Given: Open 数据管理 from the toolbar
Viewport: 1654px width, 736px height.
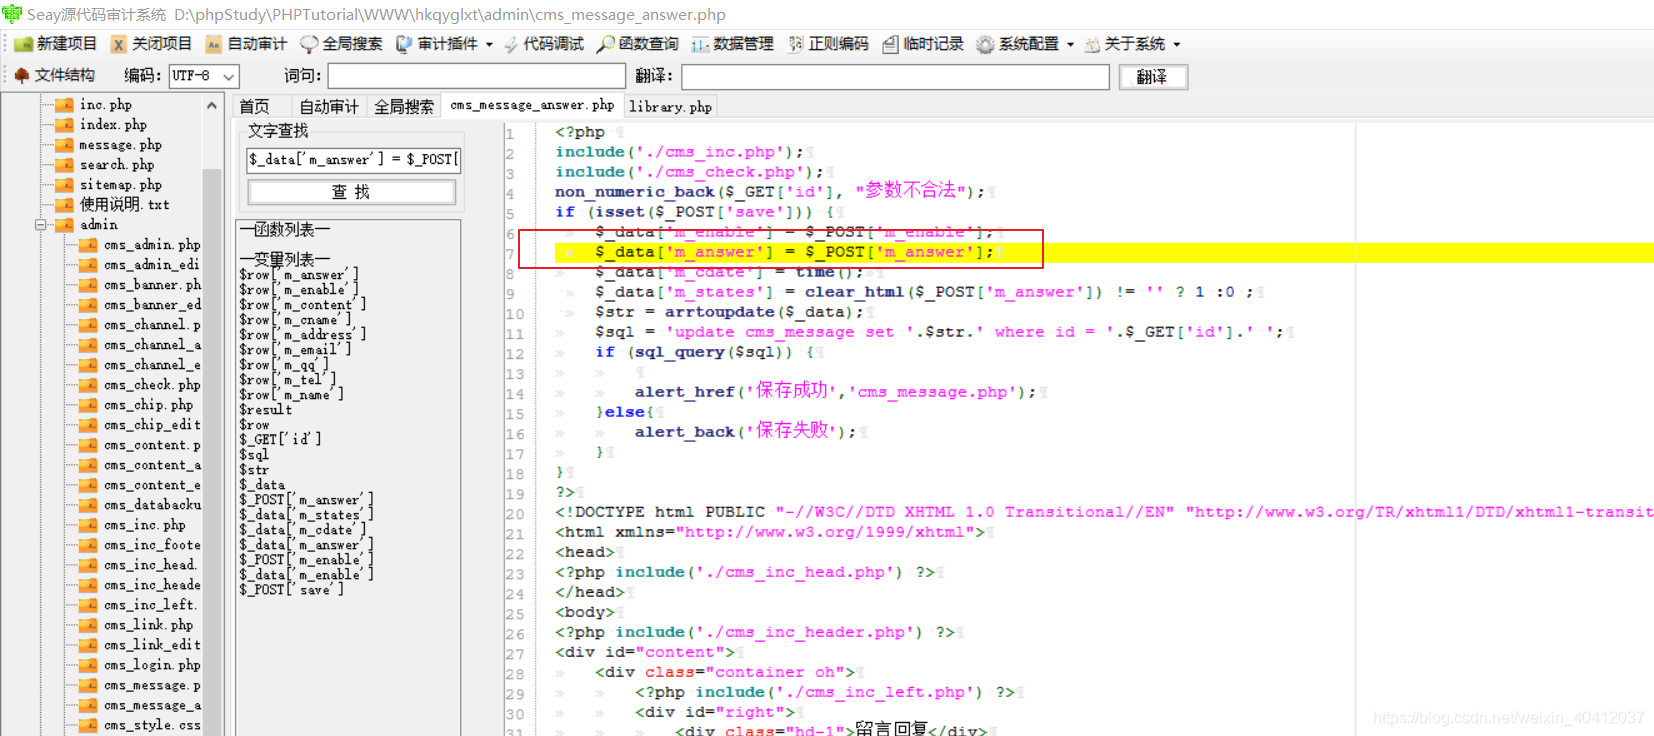Looking at the screenshot, I should 733,44.
